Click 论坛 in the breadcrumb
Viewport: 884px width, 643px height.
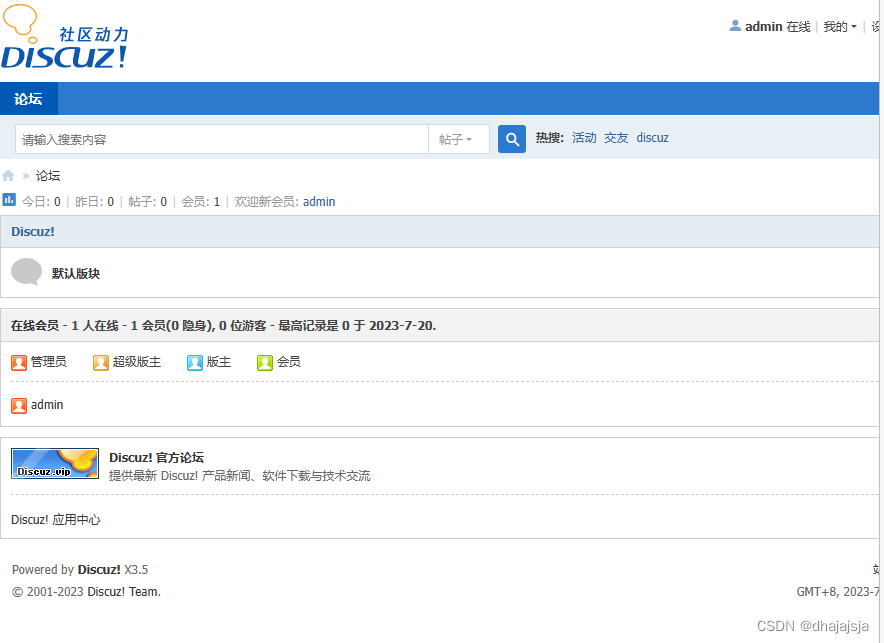point(48,176)
